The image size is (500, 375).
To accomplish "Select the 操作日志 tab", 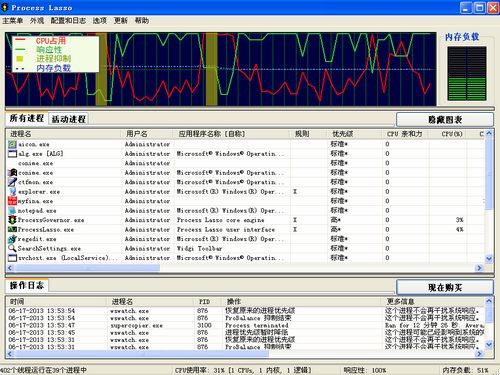I will click(x=27, y=285).
